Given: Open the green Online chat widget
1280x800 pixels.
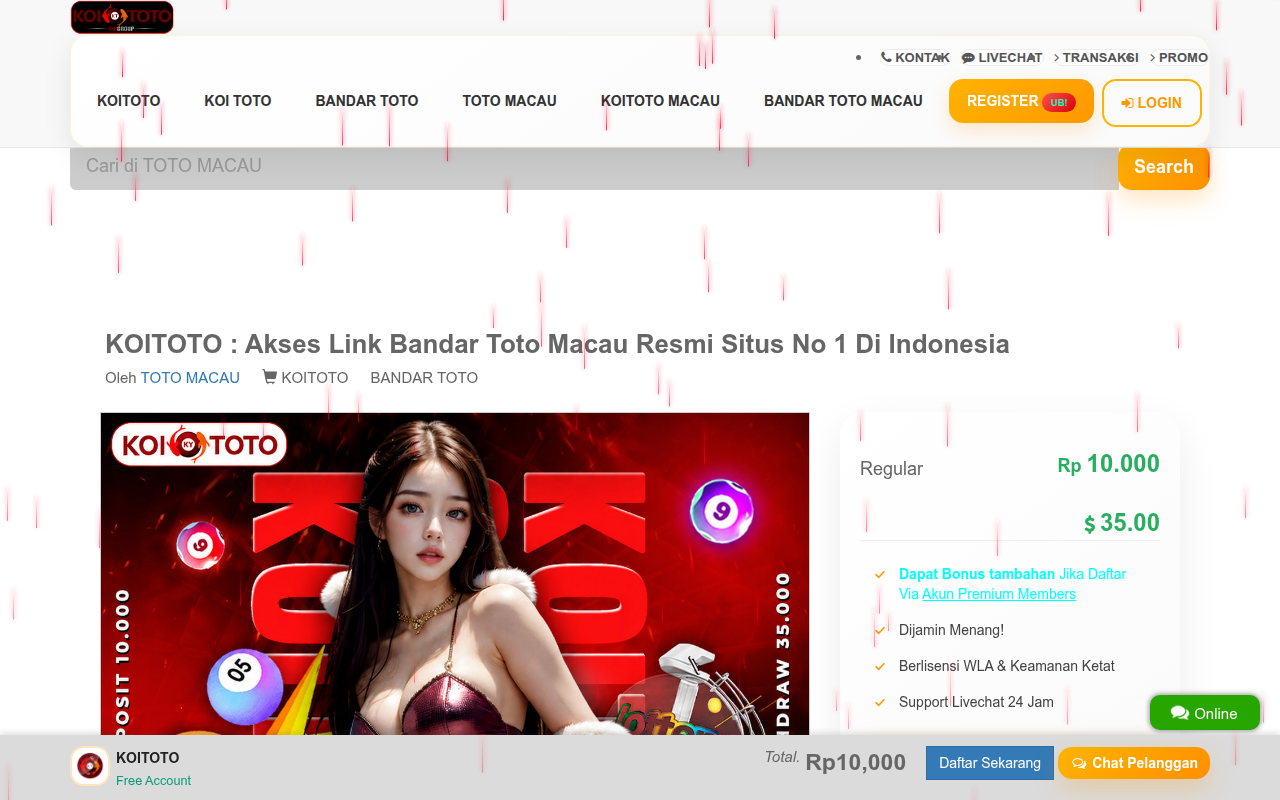Looking at the screenshot, I should 1205,713.
